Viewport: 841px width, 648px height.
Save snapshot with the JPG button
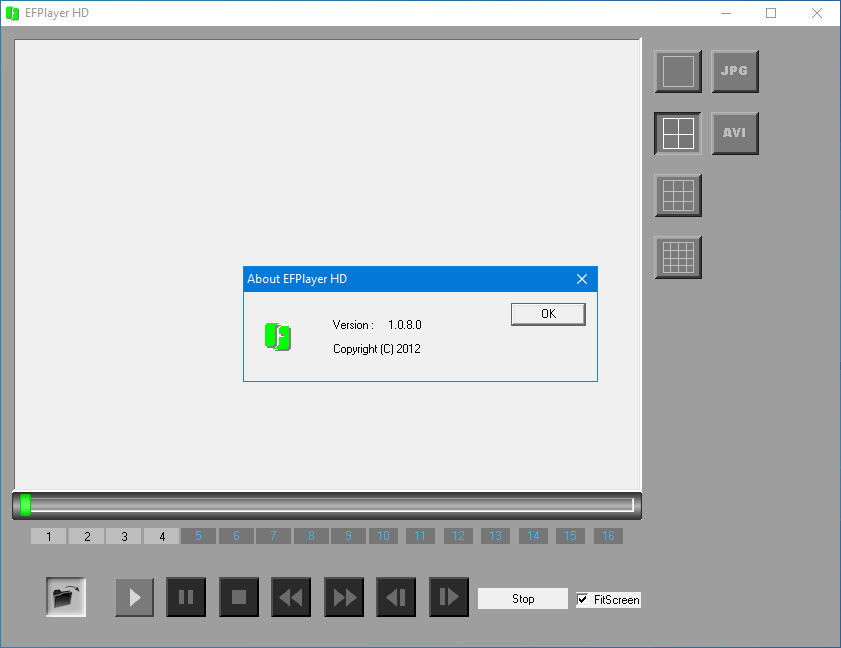click(x=735, y=72)
